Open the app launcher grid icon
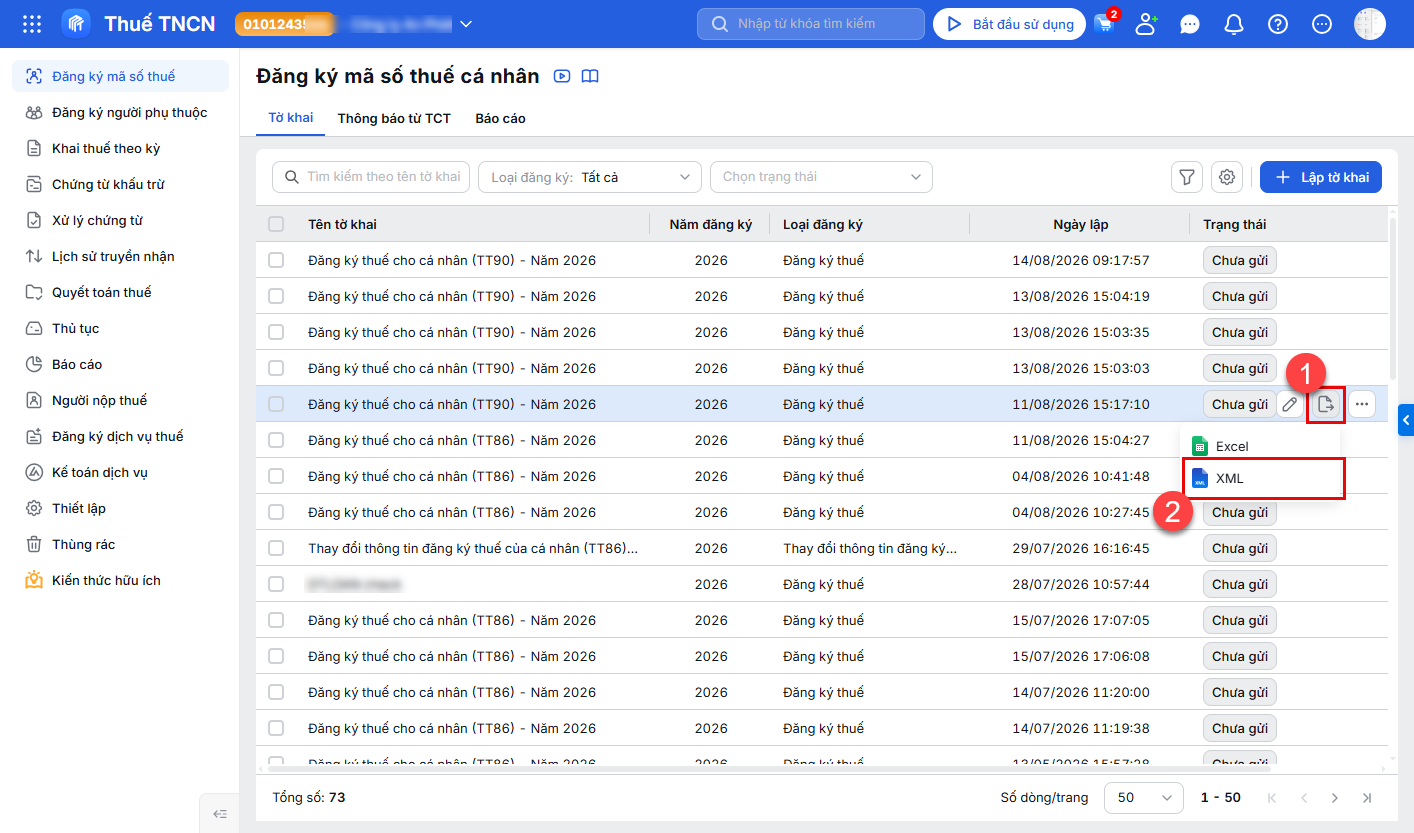The width and height of the screenshot is (1414, 833). 32,24
